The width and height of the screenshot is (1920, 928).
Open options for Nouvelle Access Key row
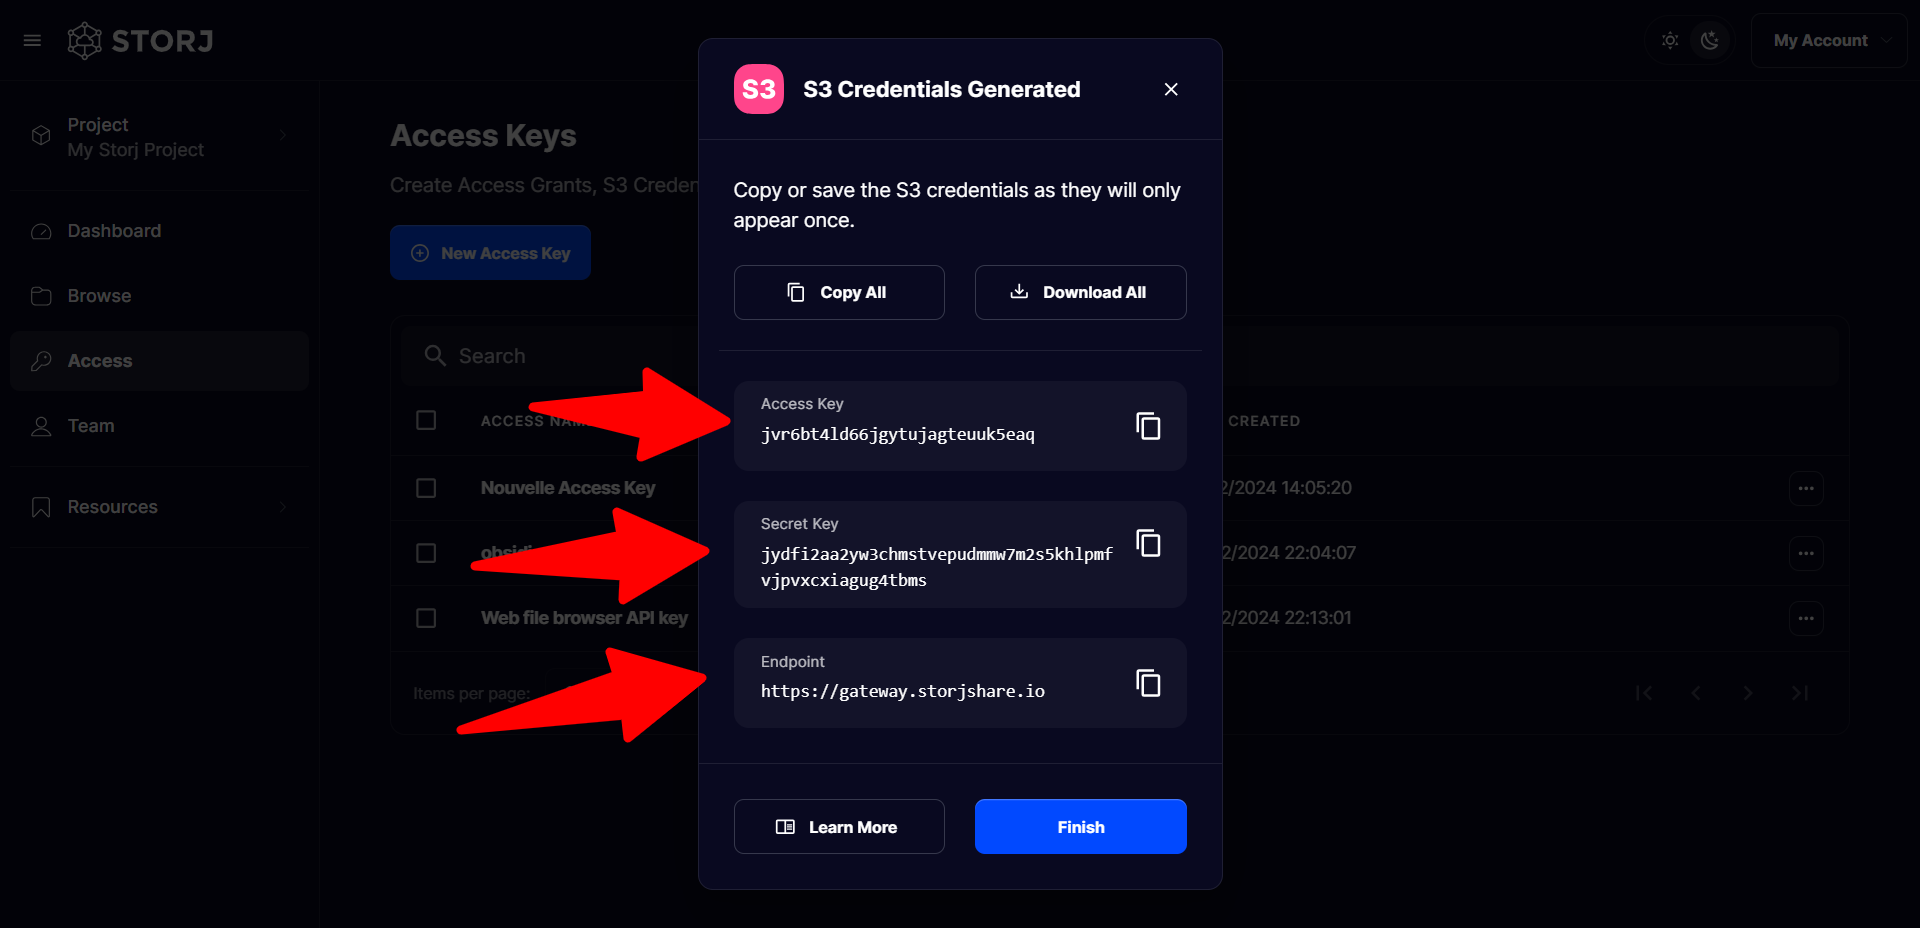pyautogui.click(x=1805, y=488)
